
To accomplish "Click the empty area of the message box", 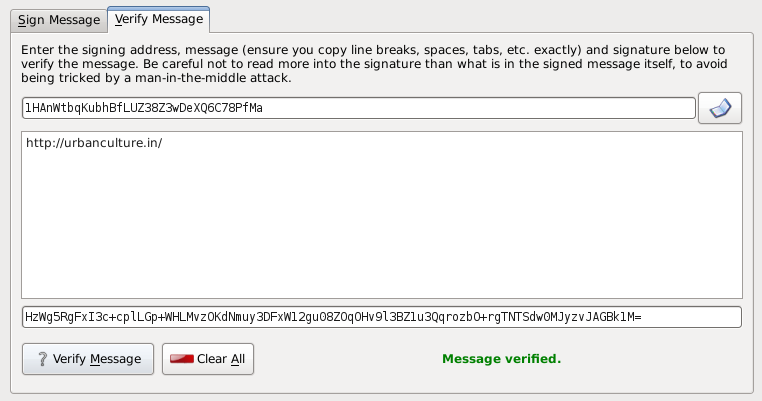I will tap(380, 230).
